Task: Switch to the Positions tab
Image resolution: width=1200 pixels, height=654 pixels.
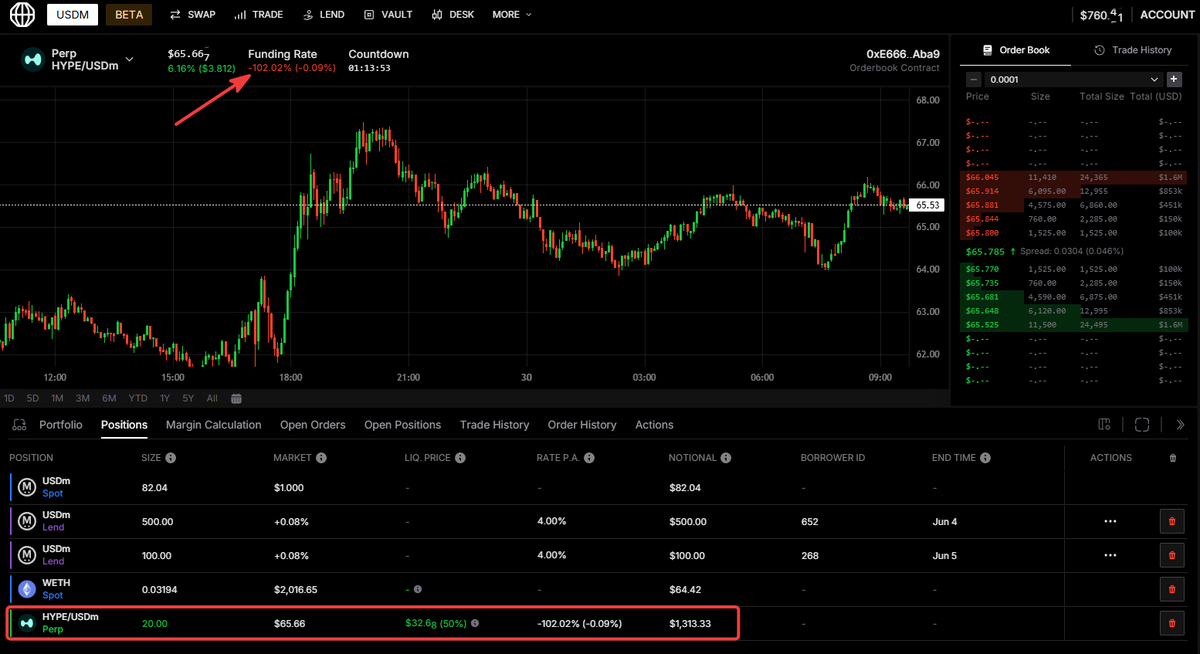Action: [x=124, y=425]
